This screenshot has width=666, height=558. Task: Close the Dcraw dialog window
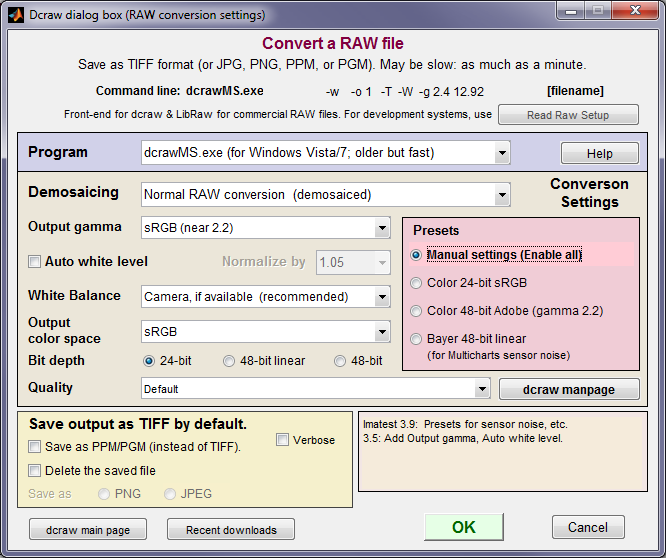click(x=635, y=11)
